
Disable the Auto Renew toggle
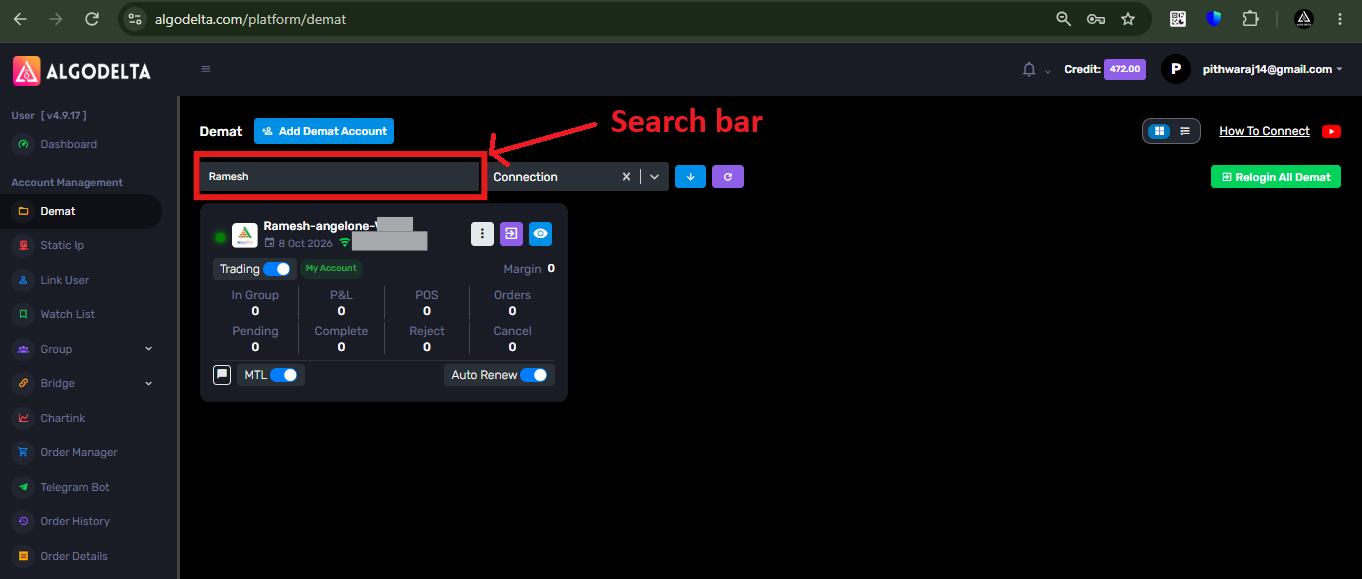click(534, 375)
